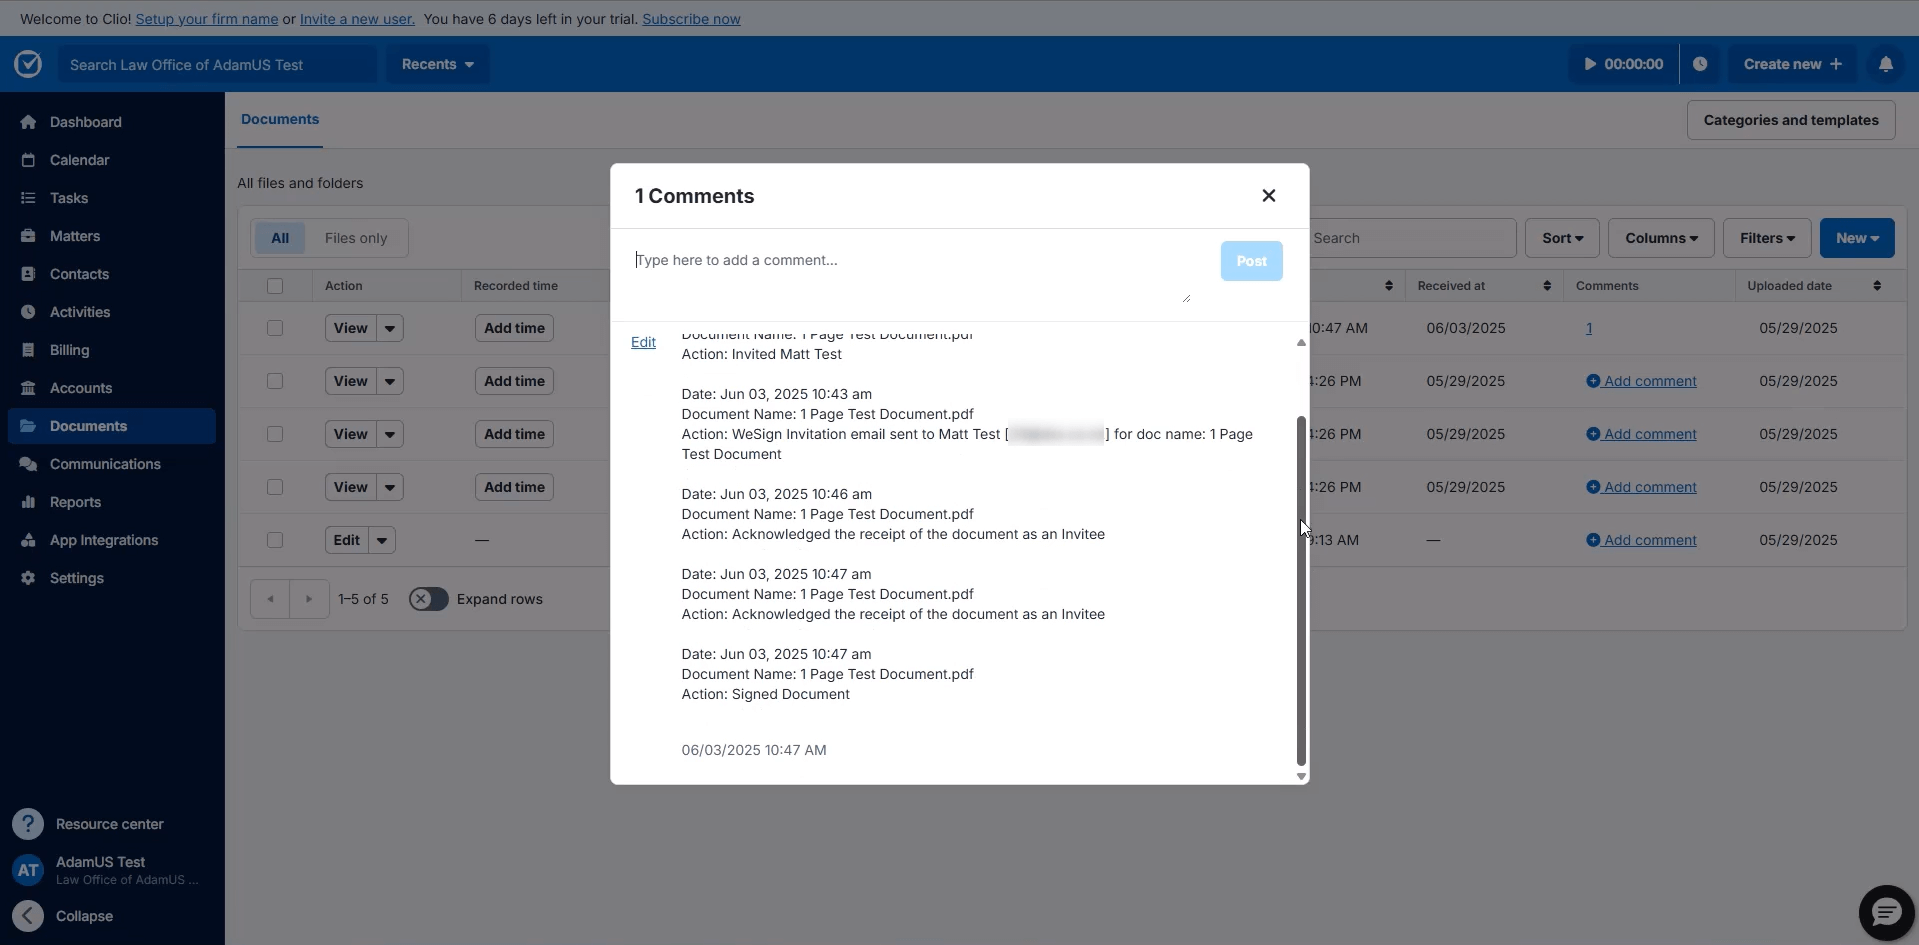
Task: Expand the Columns dropdown
Action: (x=1660, y=238)
